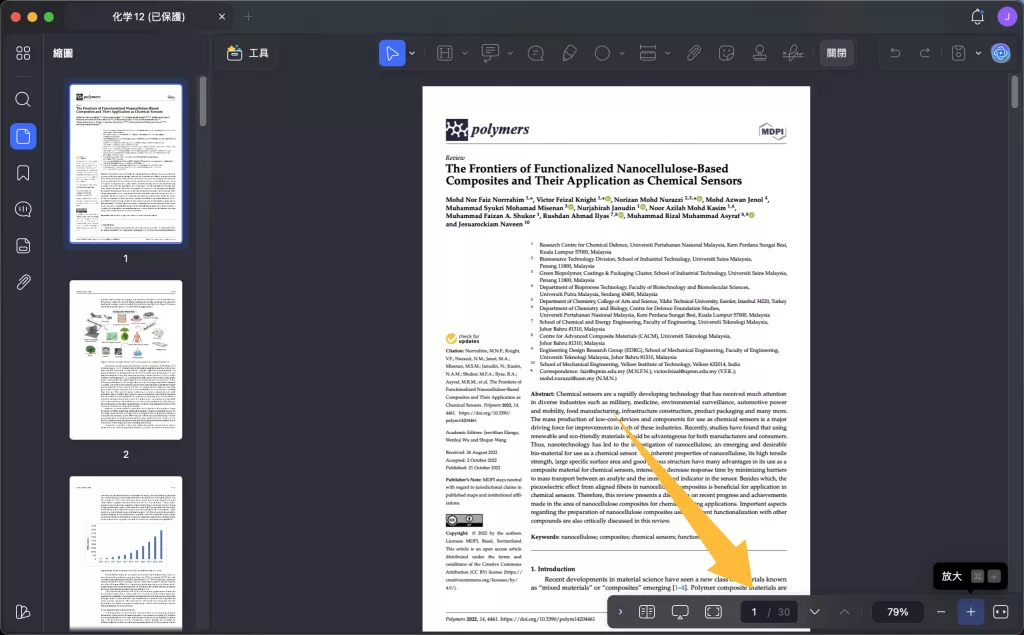Click the zoom out minus button
The width and height of the screenshot is (1024, 635).
pos(940,611)
